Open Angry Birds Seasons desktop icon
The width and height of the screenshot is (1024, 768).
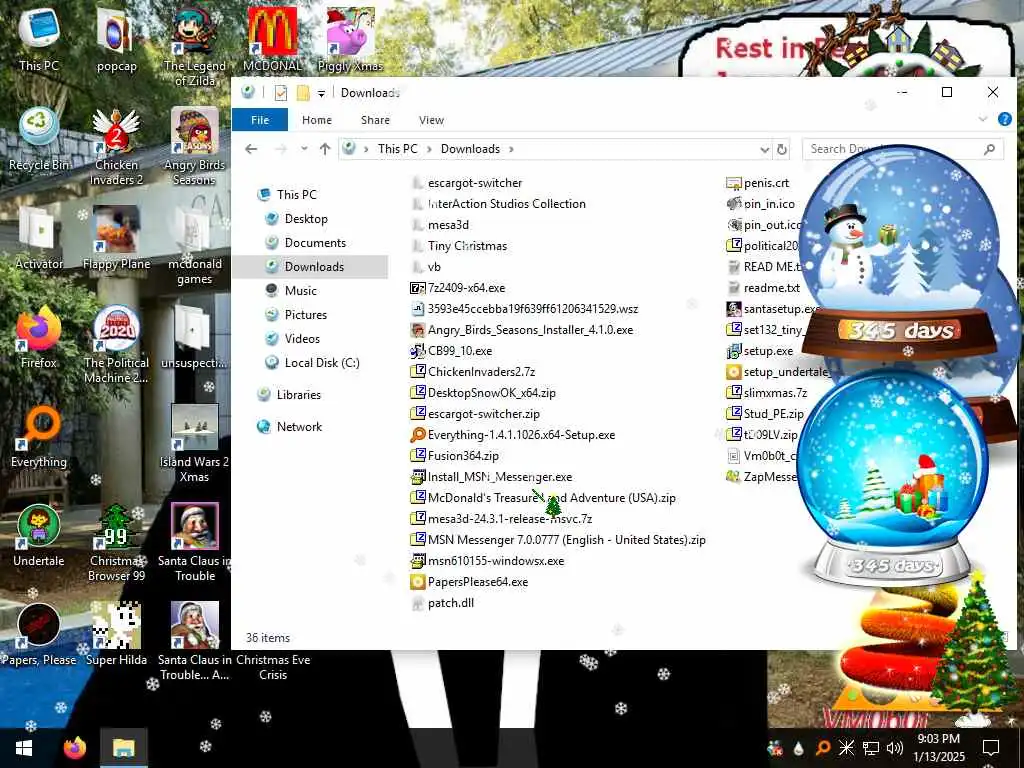(x=195, y=147)
